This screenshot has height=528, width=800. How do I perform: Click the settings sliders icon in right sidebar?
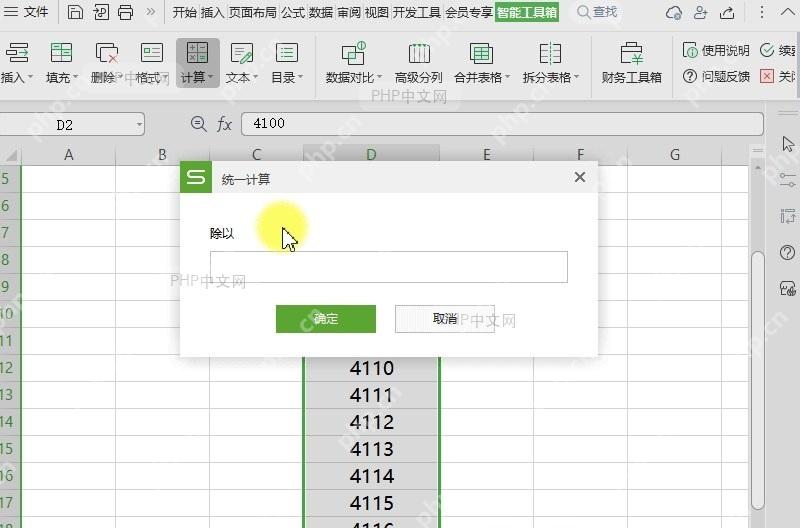788,180
